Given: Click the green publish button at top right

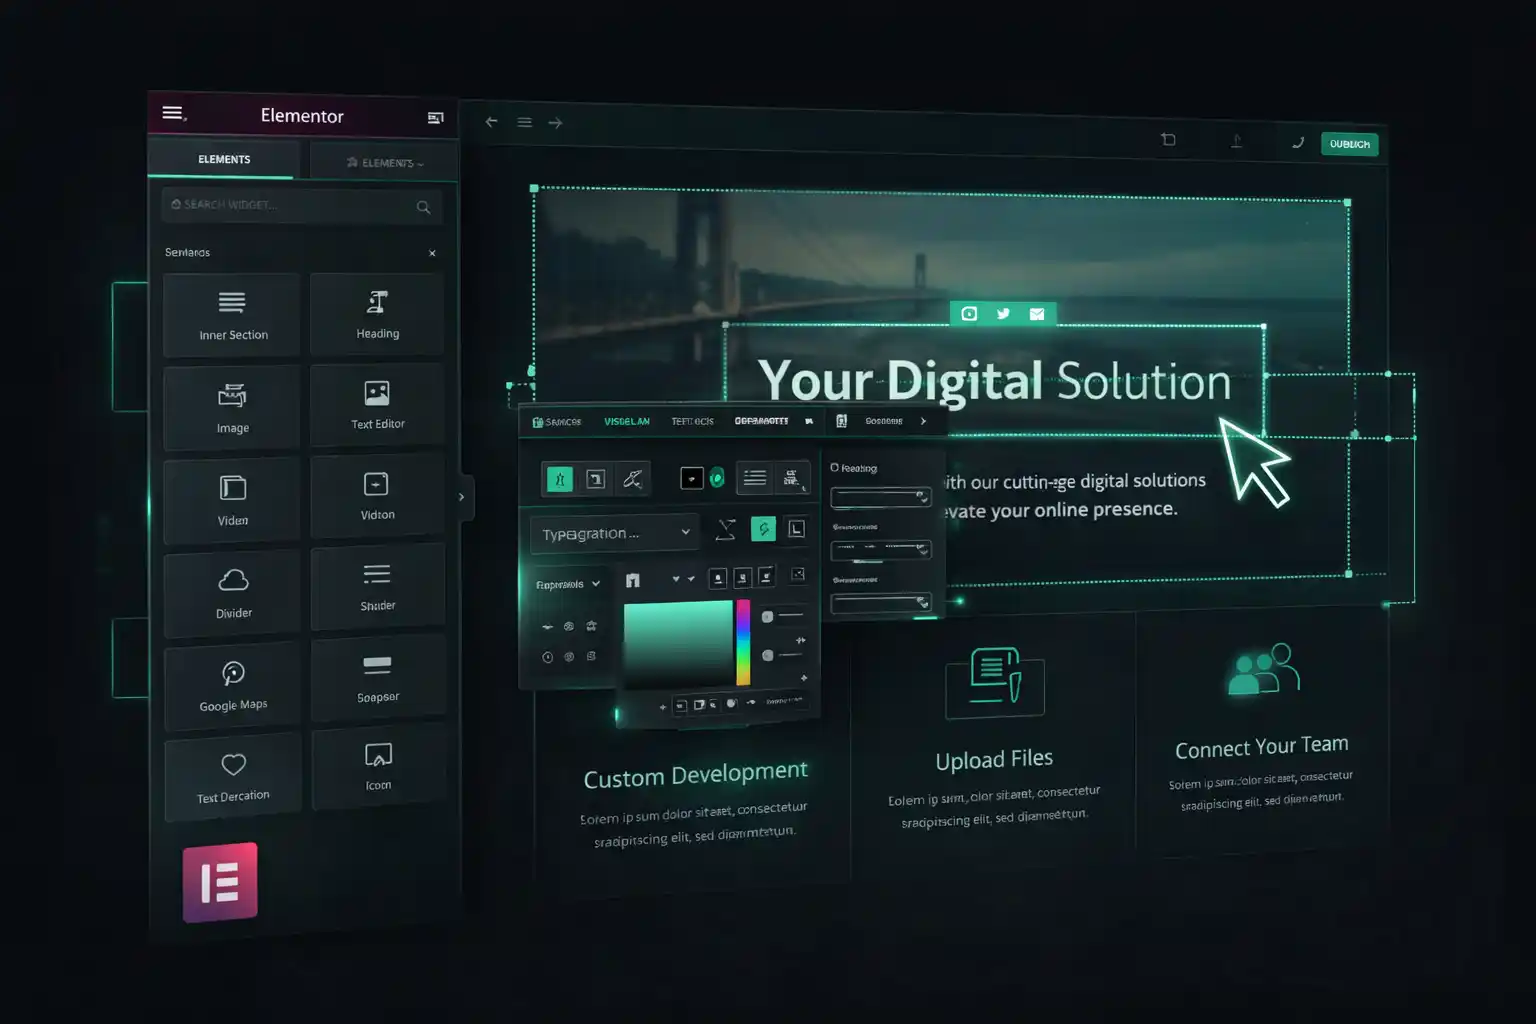Looking at the screenshot, I should coord(1350,144).
